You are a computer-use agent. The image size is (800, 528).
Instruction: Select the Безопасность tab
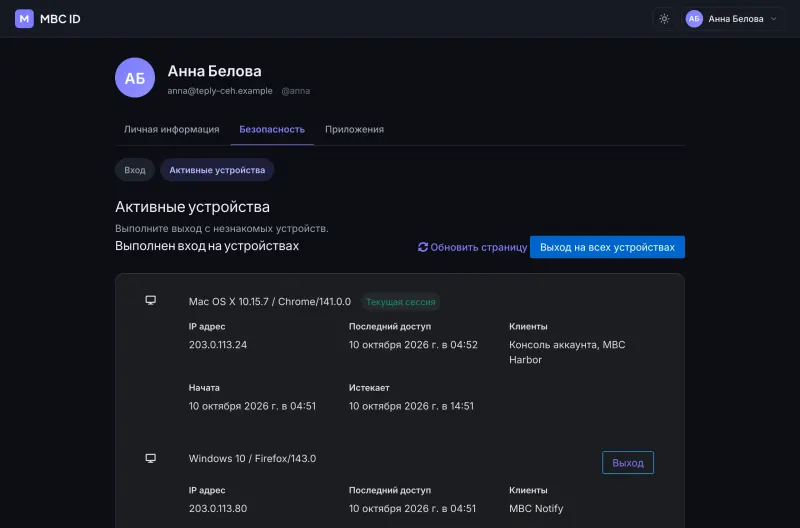(x=272, y=130)
